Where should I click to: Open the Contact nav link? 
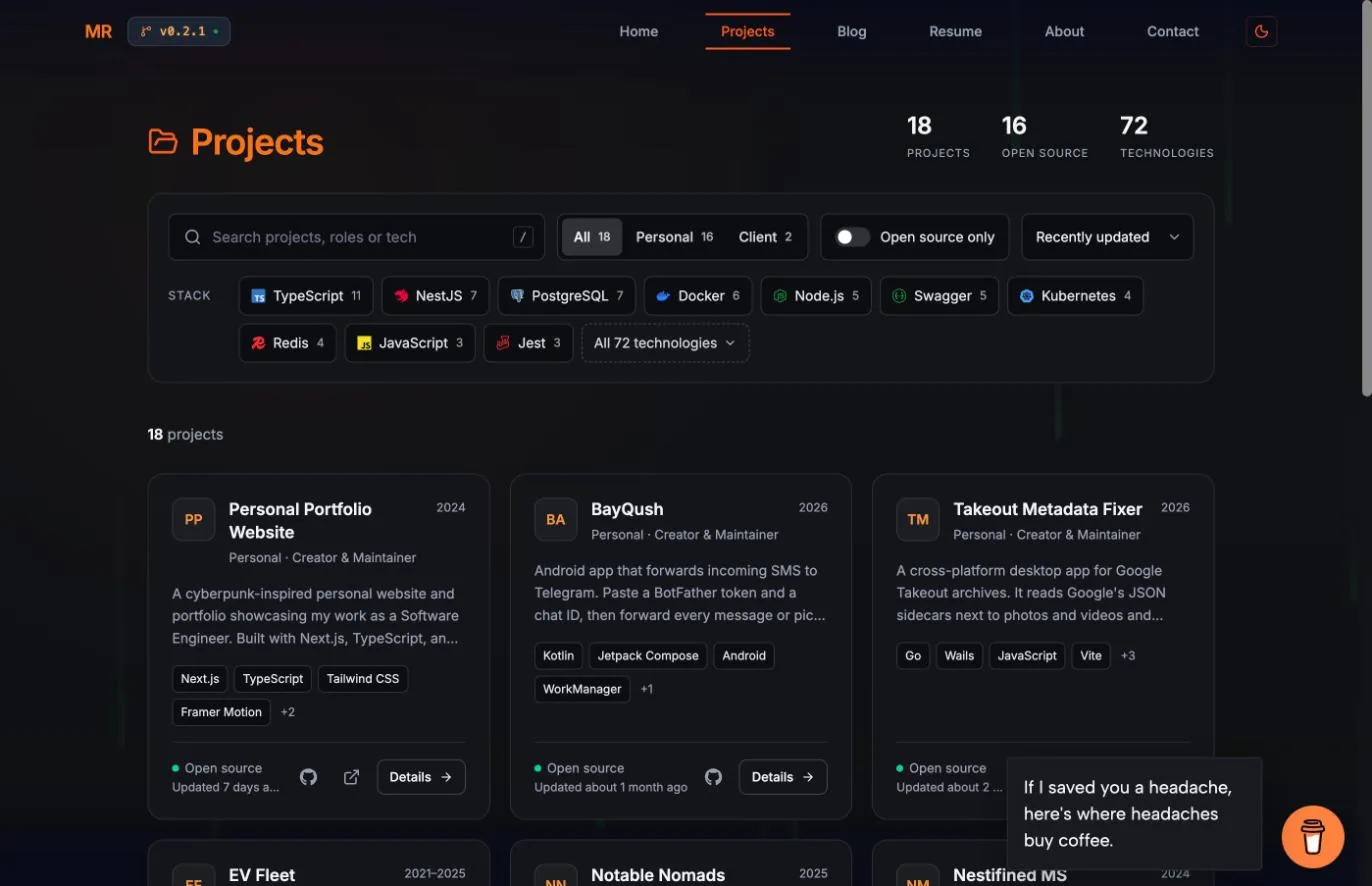click(1173, 31)
